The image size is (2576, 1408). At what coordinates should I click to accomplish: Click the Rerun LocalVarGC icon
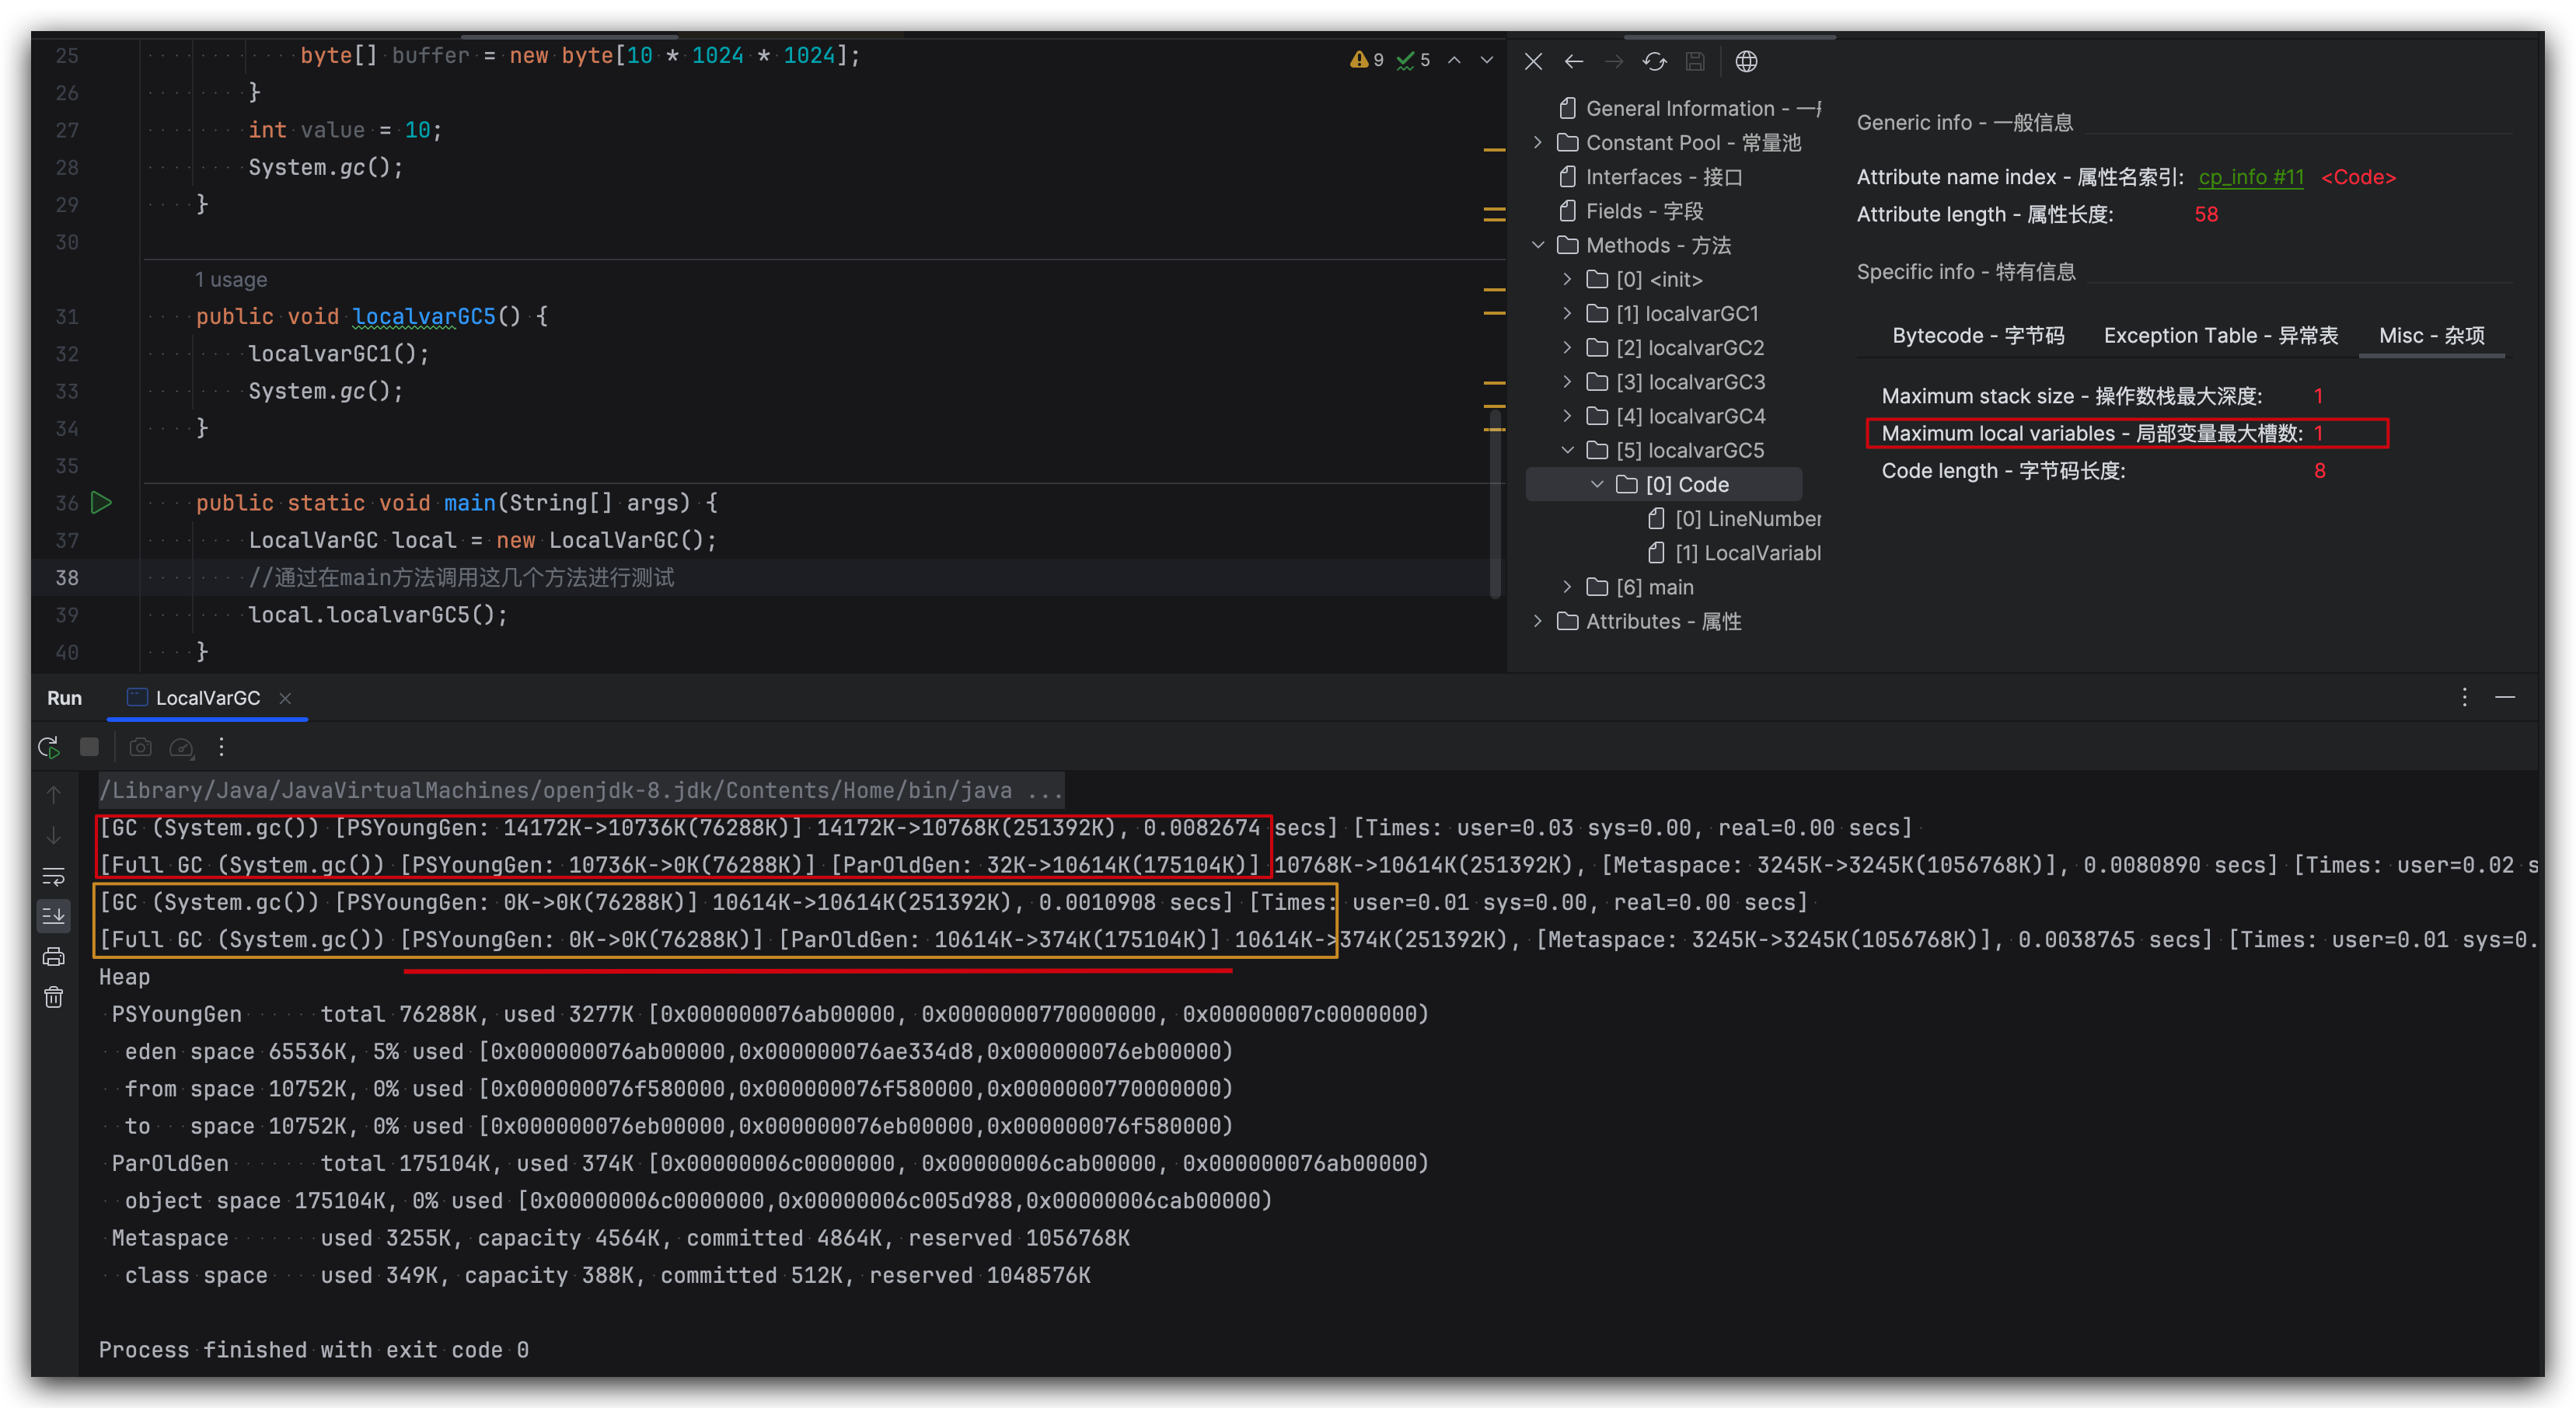48,747
